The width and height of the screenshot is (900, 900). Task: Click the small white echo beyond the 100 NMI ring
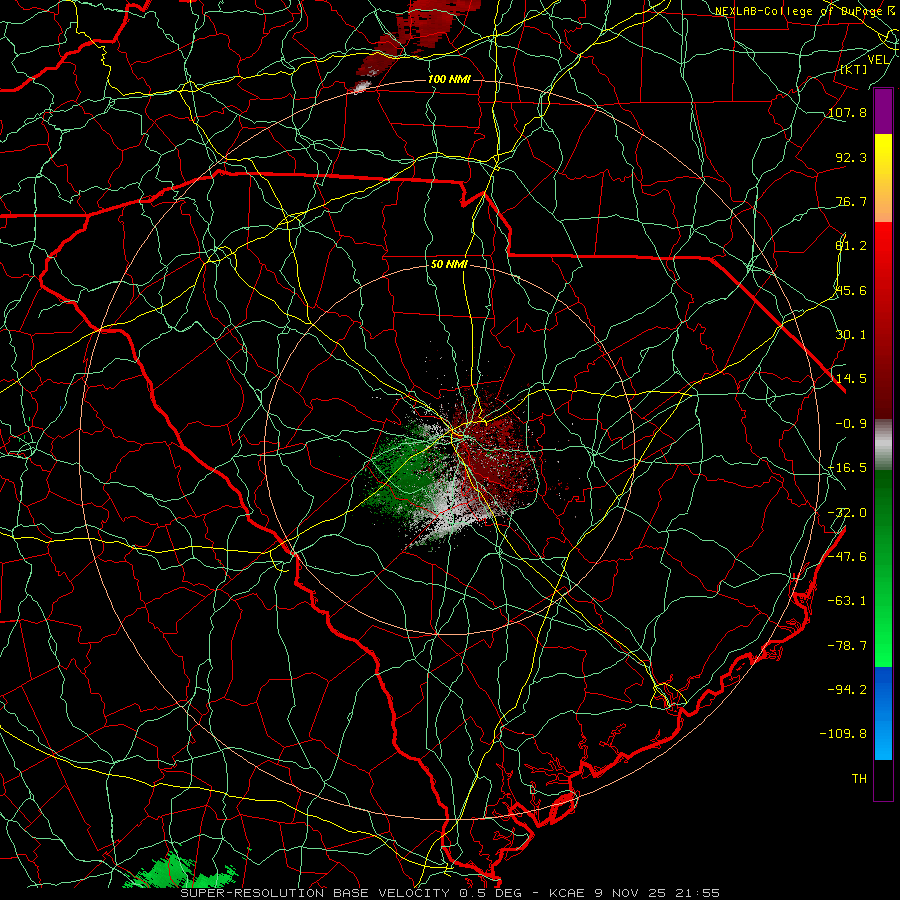coord(362,87)
